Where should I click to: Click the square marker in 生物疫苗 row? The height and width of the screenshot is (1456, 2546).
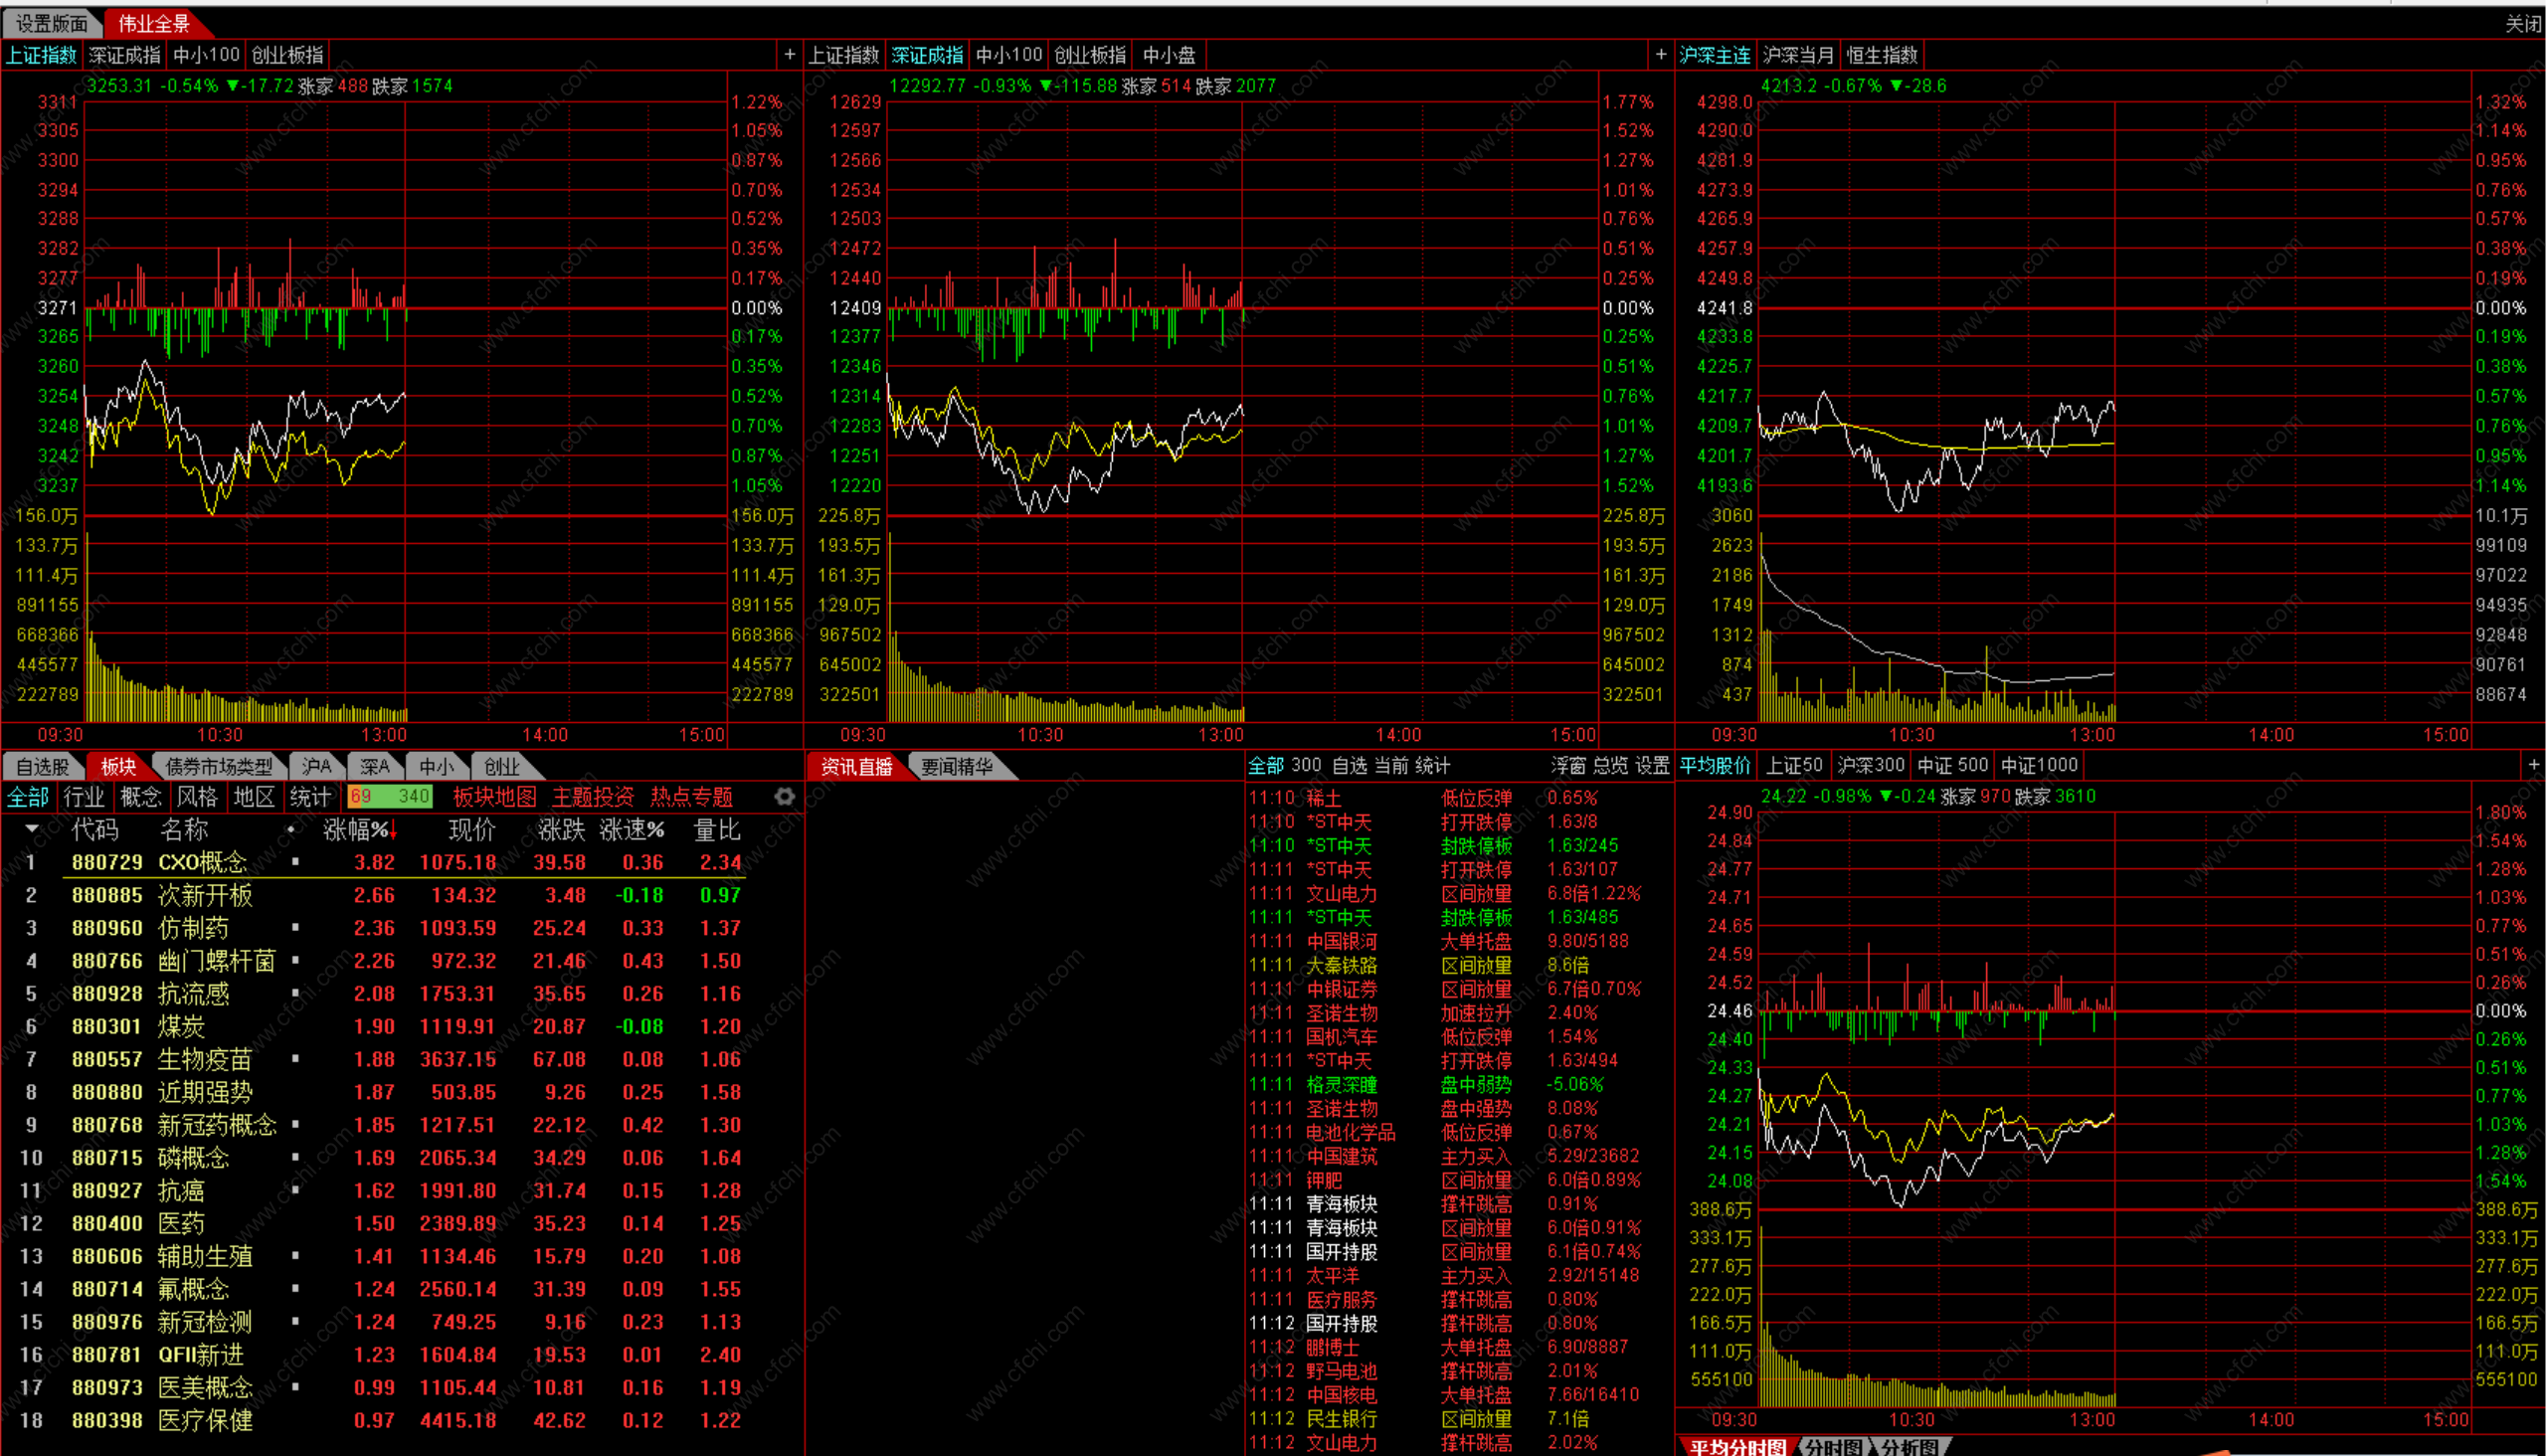pyautogui.click(x=295, y=1058)
